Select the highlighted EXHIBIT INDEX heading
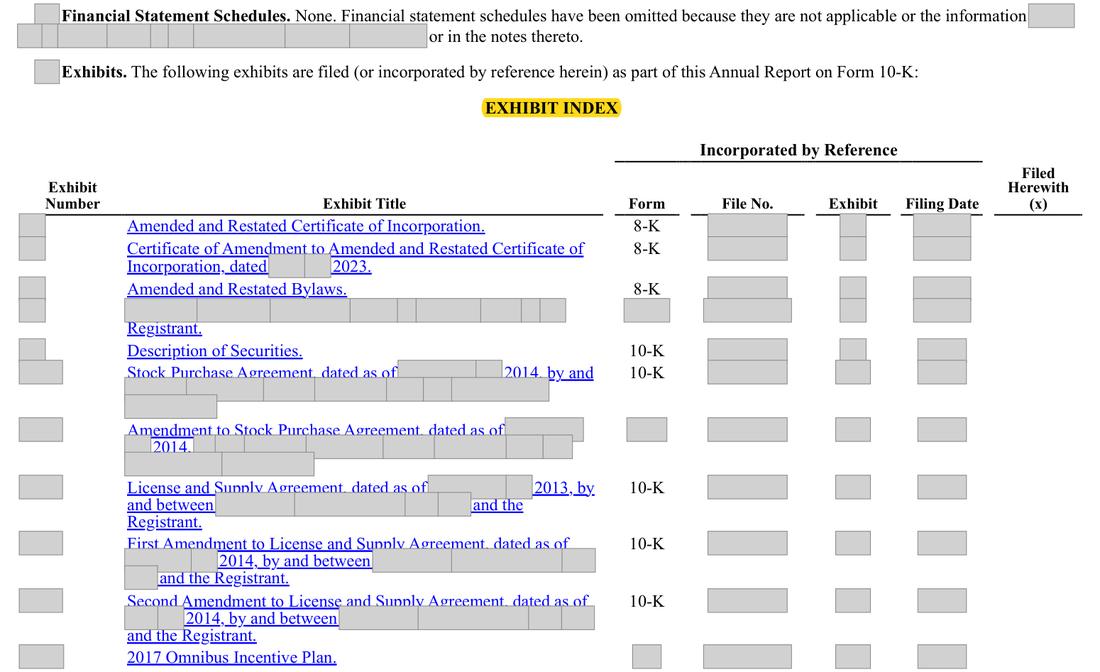The width and height of the screenshot is (1100, 672). pyautogui.click(x=551, y=108)
